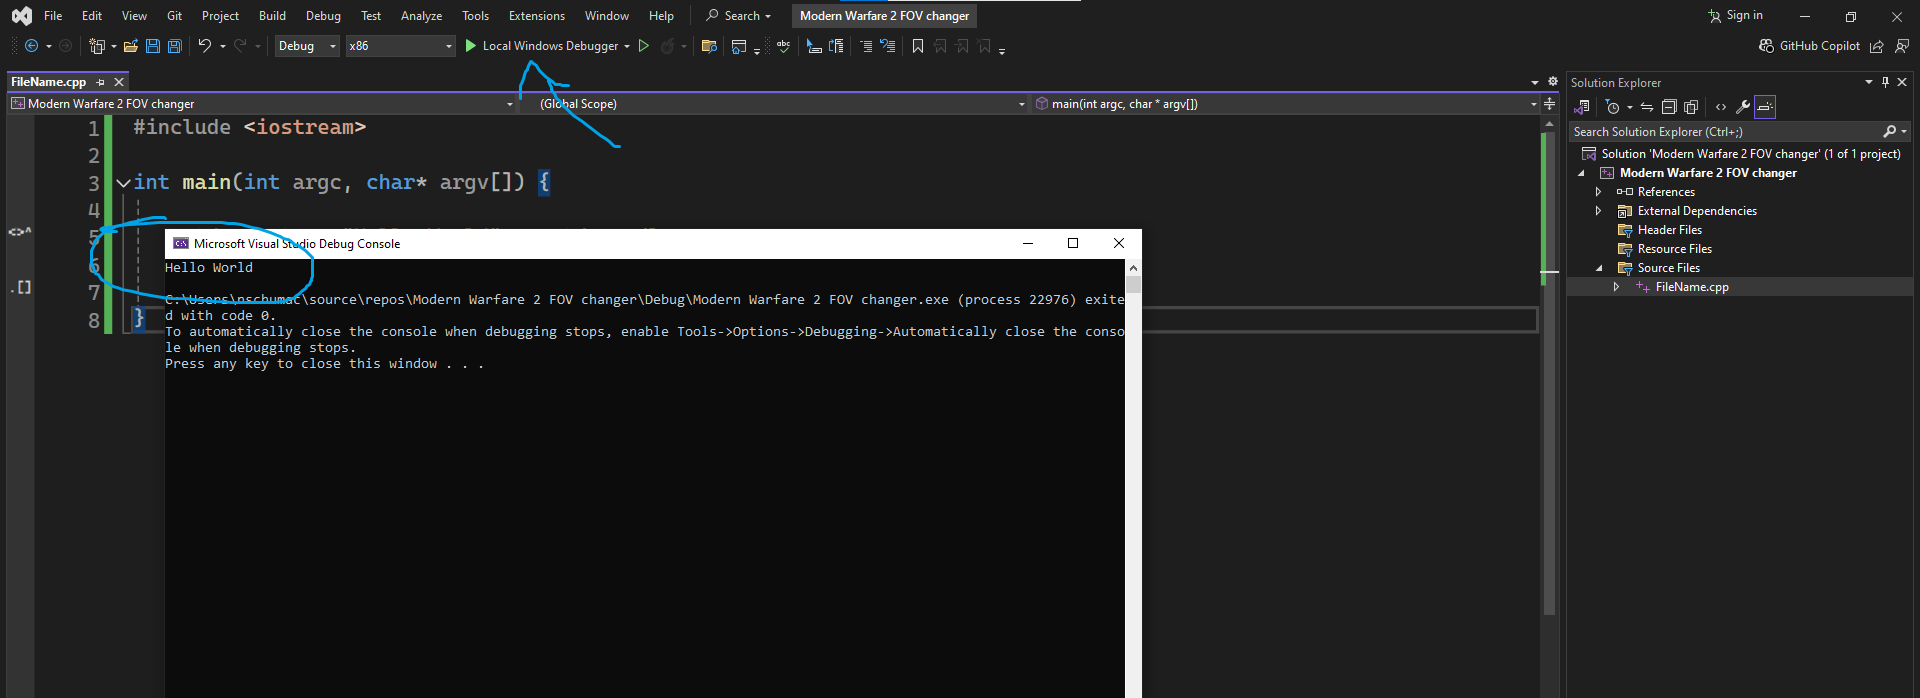The image size is (1920, 698).
Task: Collapse the Source Files folder
Action: 1598,268
